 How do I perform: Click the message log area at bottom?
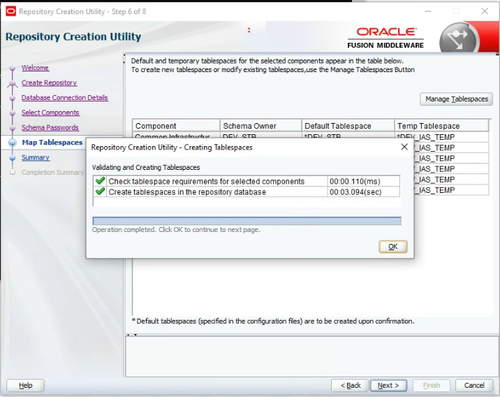tap(311, 356)
